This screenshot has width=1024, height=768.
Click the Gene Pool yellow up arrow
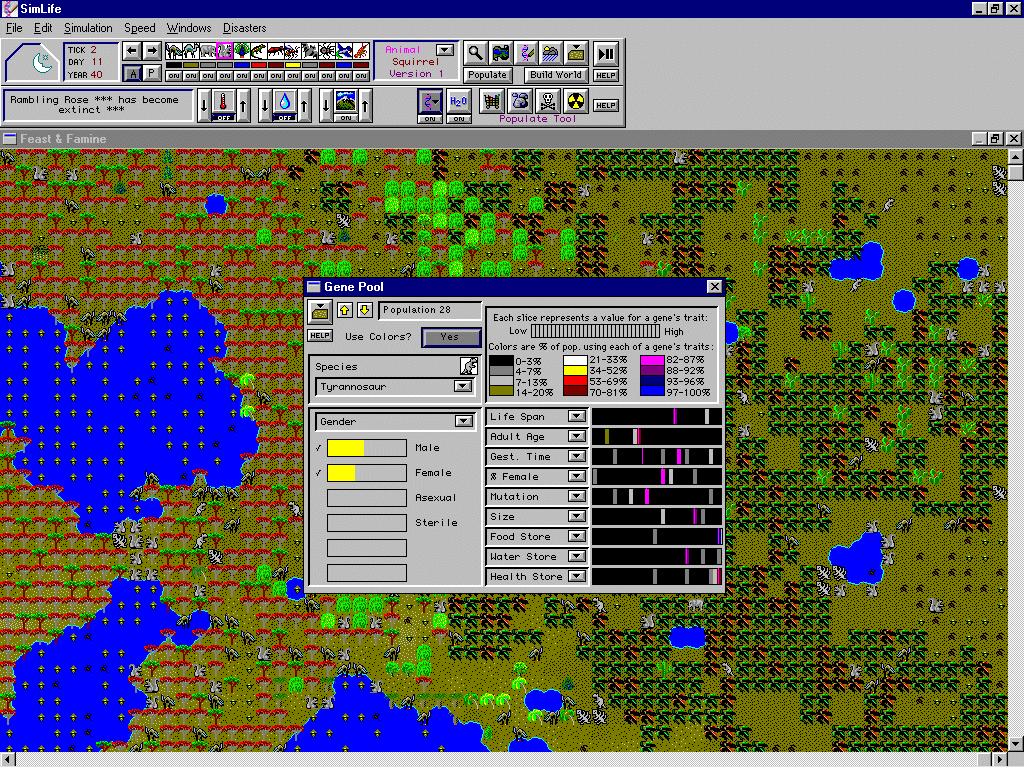click(x=344, y=310)
